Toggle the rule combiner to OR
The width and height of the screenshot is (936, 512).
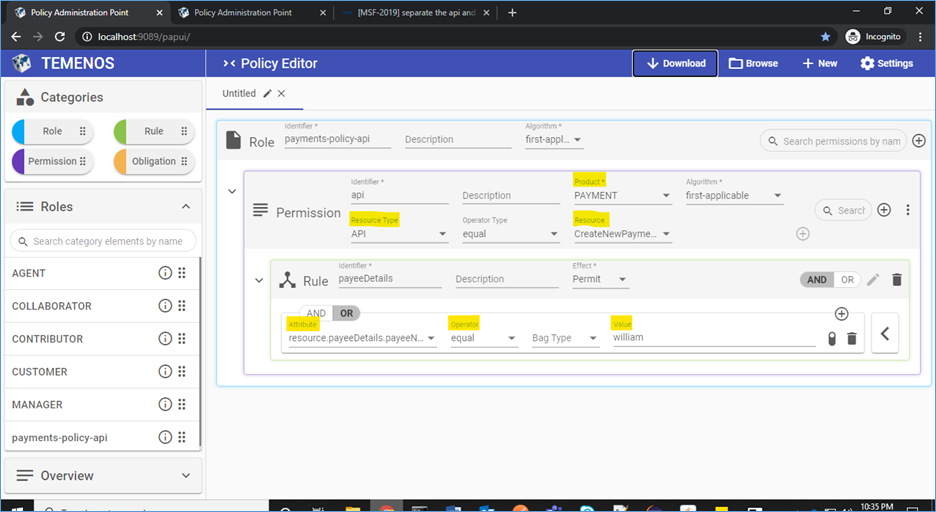pos(847,280)
